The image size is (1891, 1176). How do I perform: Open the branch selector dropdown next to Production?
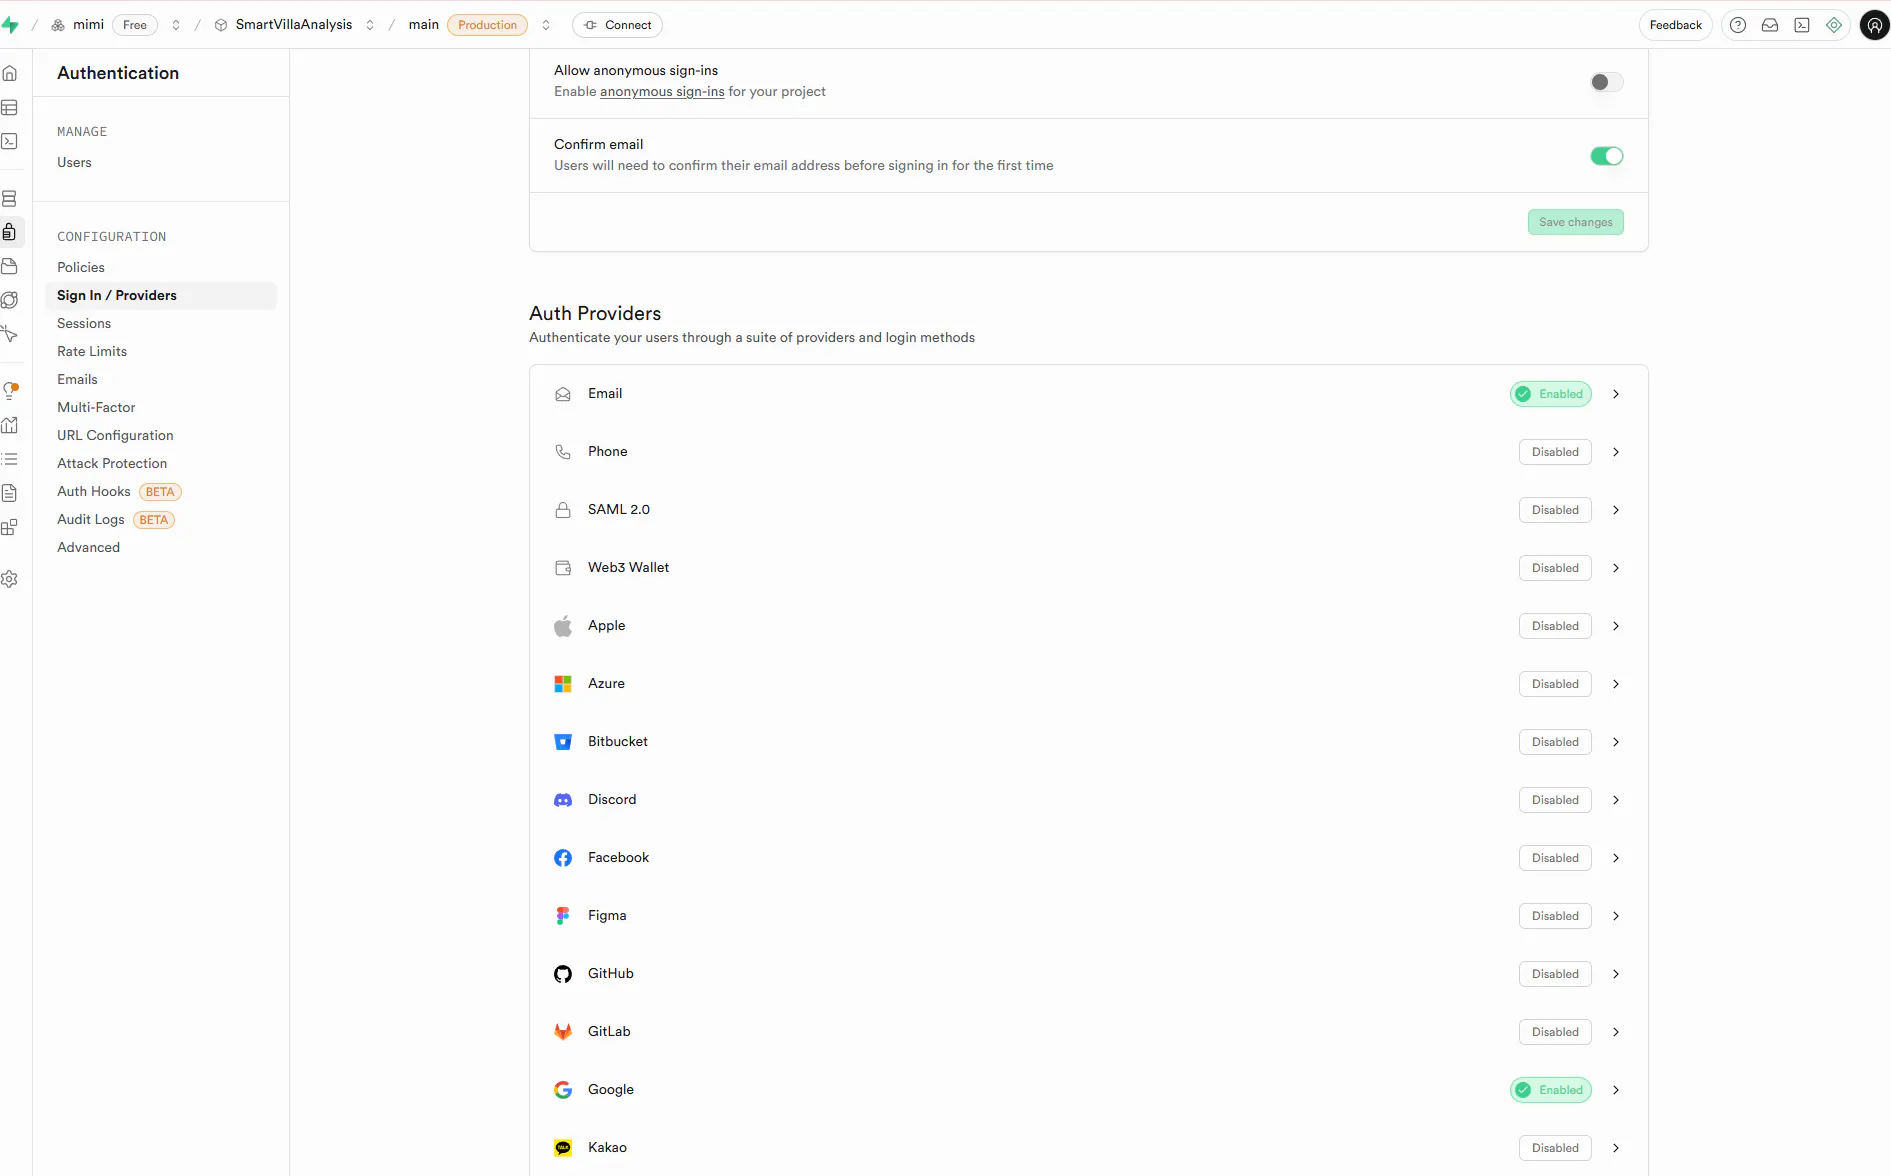point(546,25)
